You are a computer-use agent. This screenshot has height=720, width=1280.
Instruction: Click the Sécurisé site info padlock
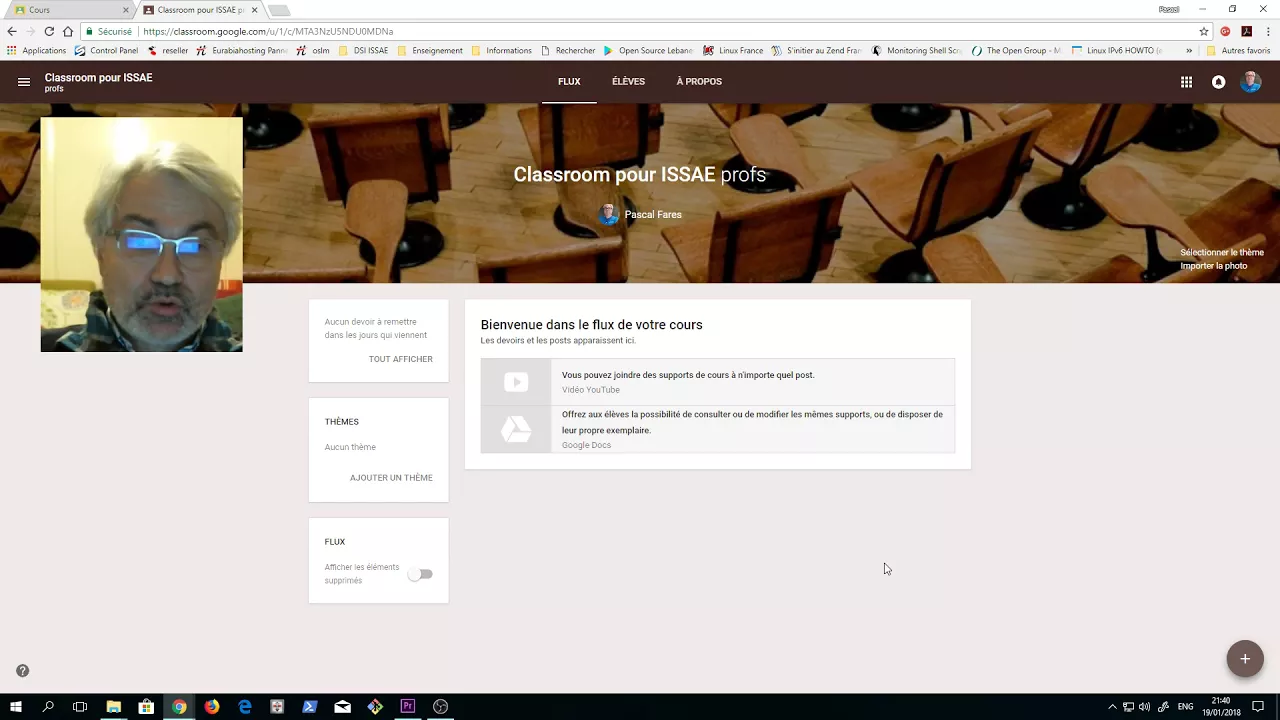point(109,31)
